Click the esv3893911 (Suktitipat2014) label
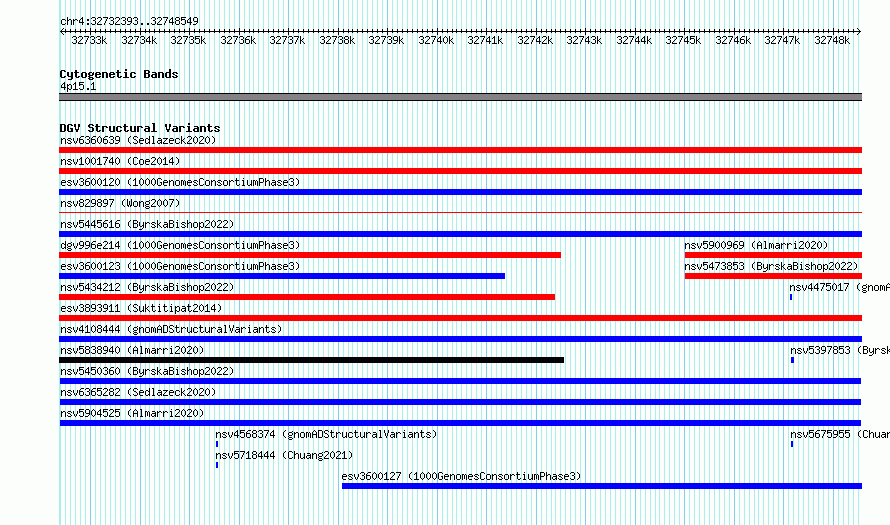Image resolution: width=890 pixels, height=525 pixels. [141, 308]
